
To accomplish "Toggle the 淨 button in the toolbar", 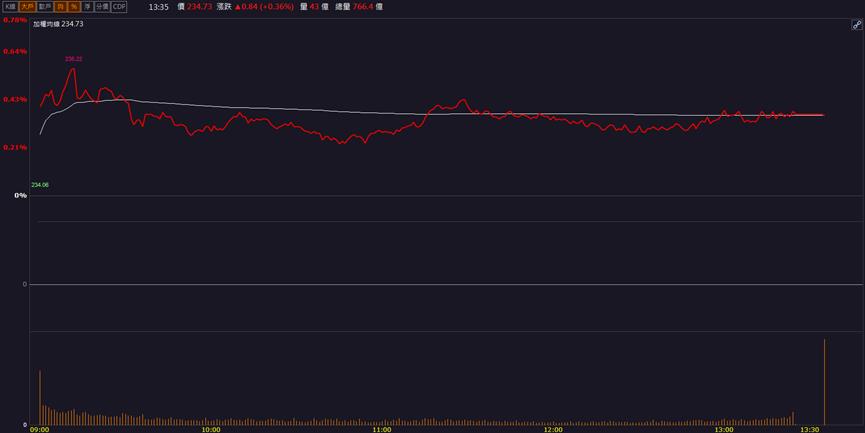I will point(87,7).
